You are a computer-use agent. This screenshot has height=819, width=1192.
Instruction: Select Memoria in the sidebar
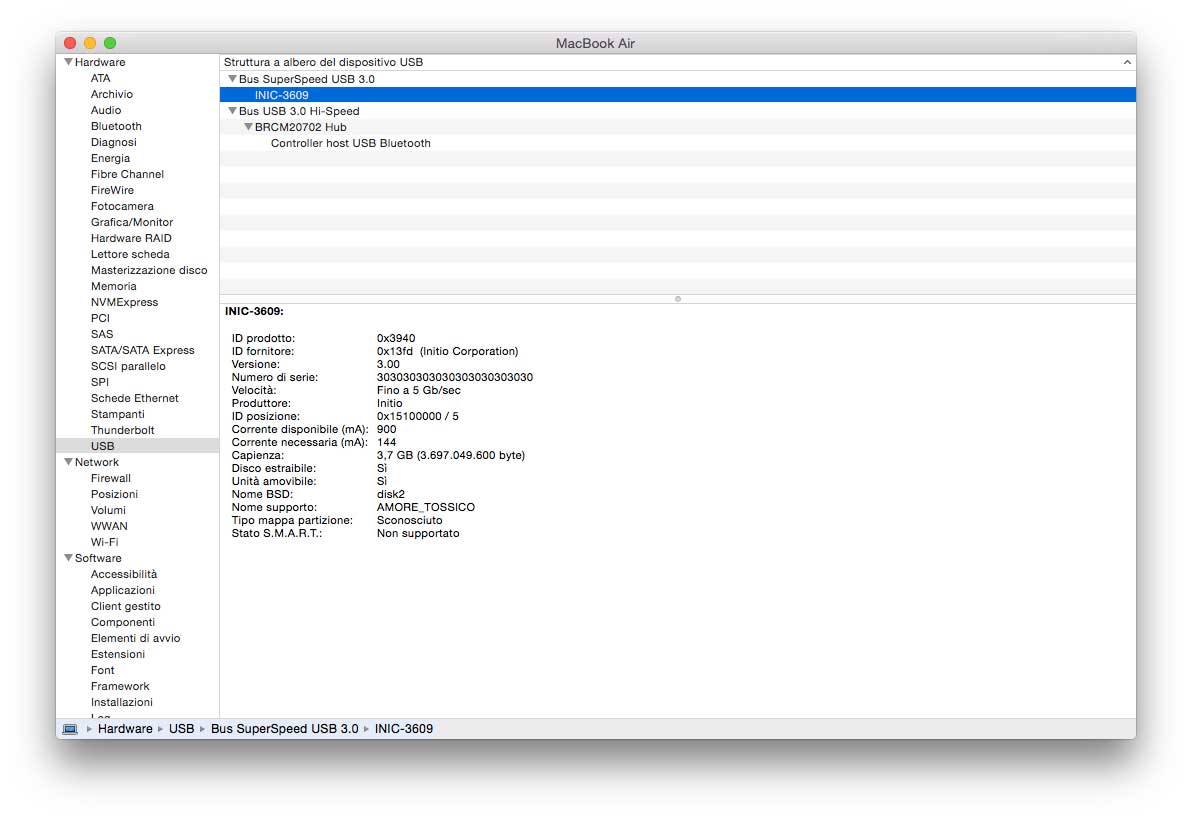[x=113, y=286]
